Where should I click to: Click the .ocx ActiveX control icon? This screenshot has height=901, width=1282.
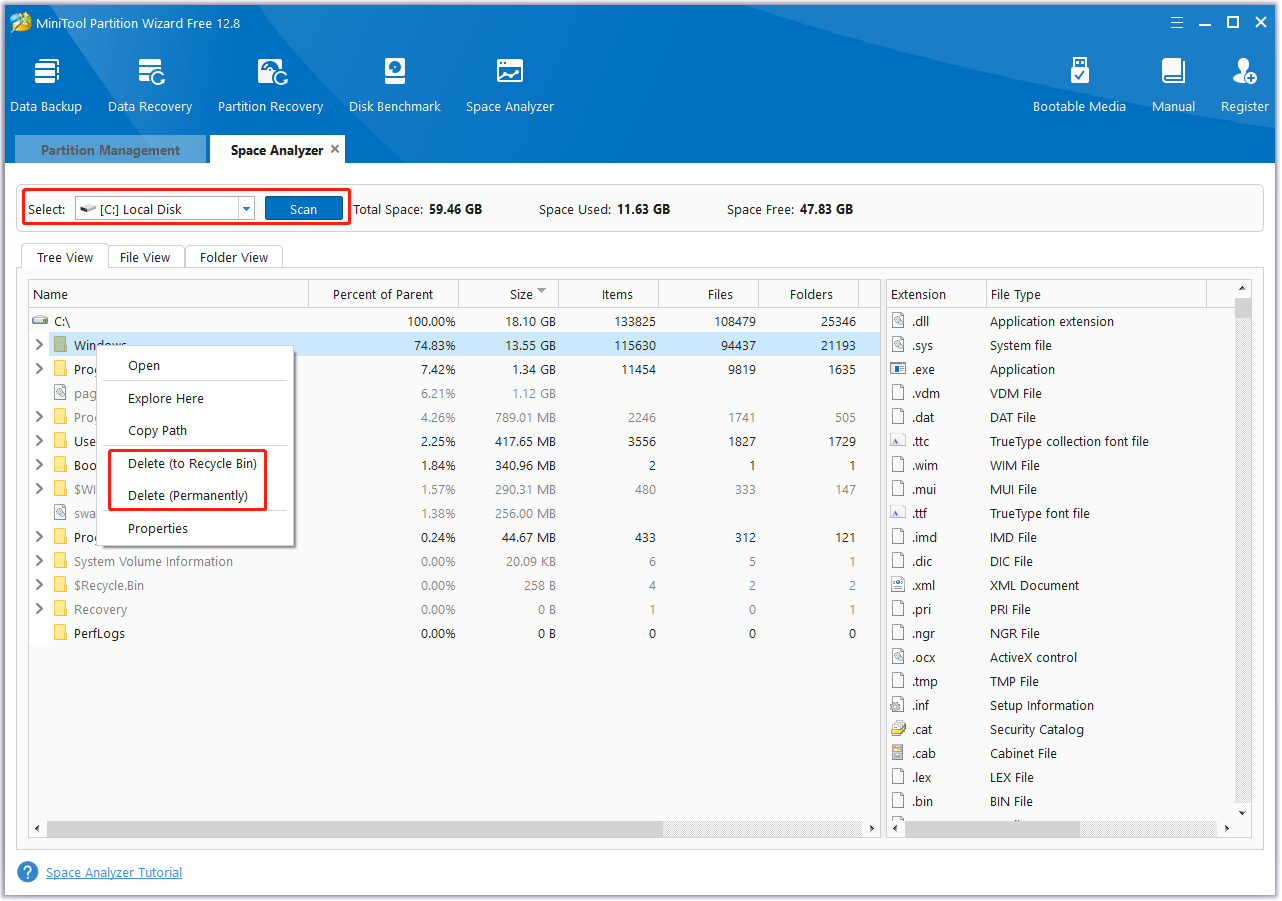[x=897, y=657]
